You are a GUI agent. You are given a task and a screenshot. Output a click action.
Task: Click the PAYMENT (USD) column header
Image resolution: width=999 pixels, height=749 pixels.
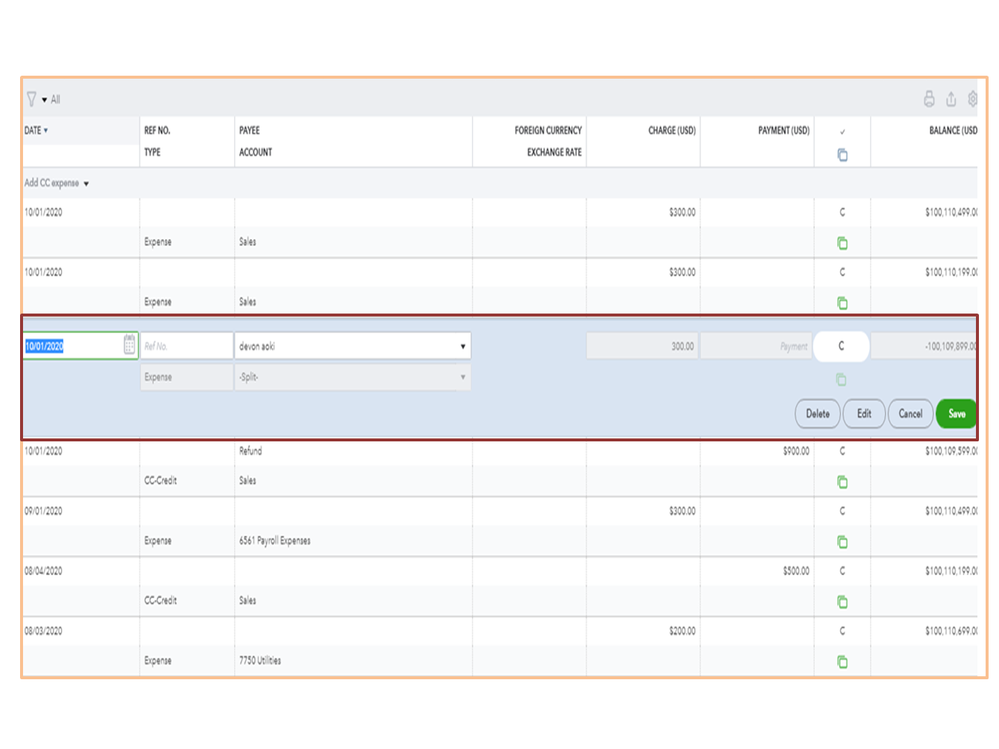click(784, 130)
